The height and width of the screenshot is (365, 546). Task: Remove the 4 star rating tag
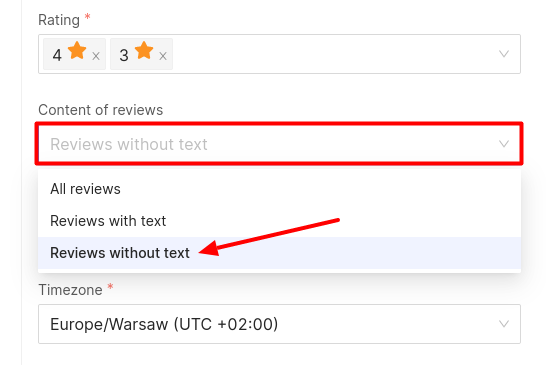tap(96, 56)
